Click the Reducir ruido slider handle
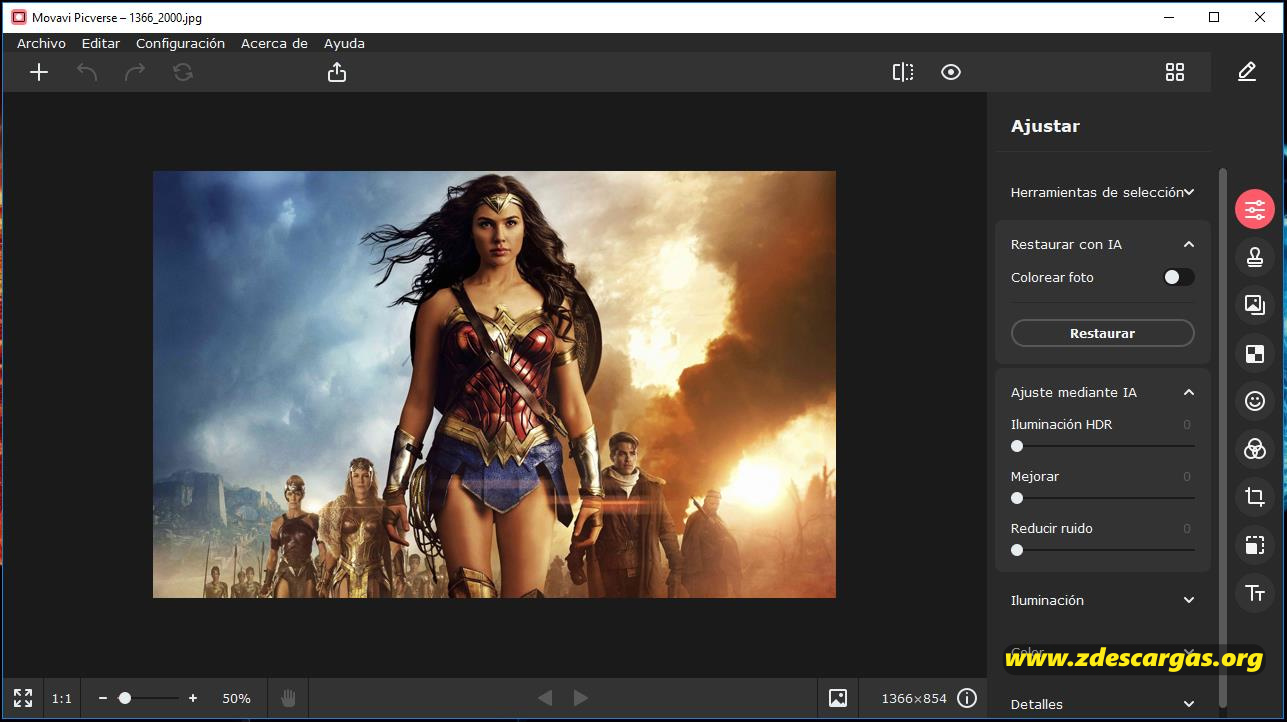 click(1017, 550)
